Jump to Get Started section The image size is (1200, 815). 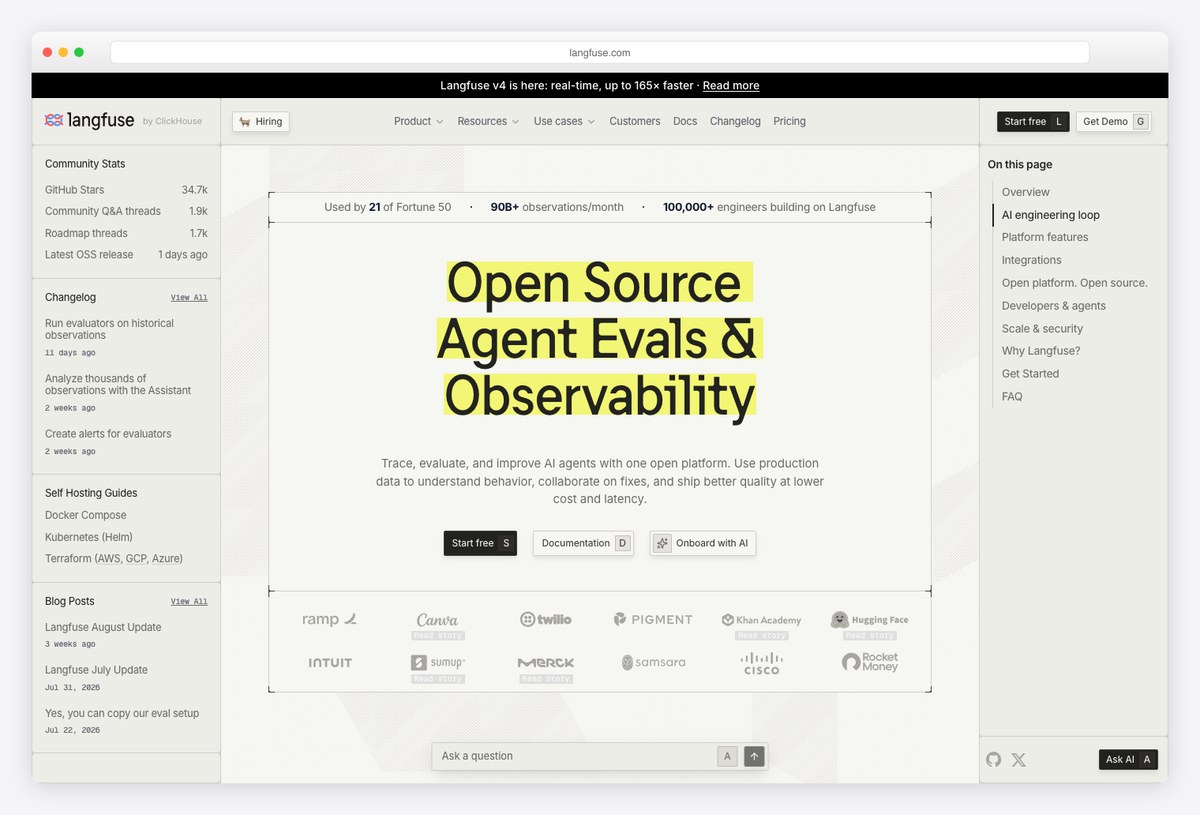1031,374
